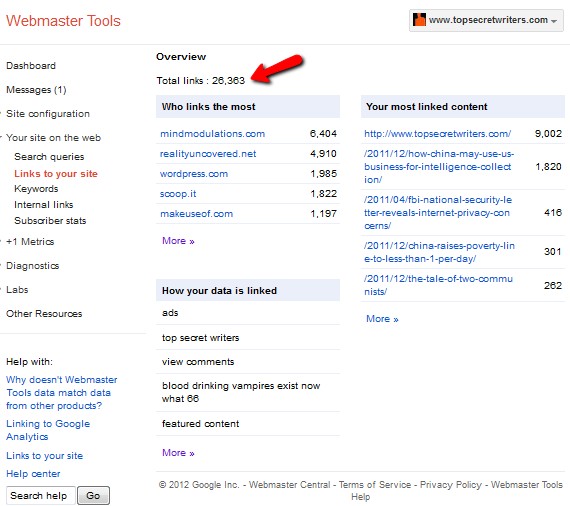Open the makeuseof.com link

coord(196,214)
